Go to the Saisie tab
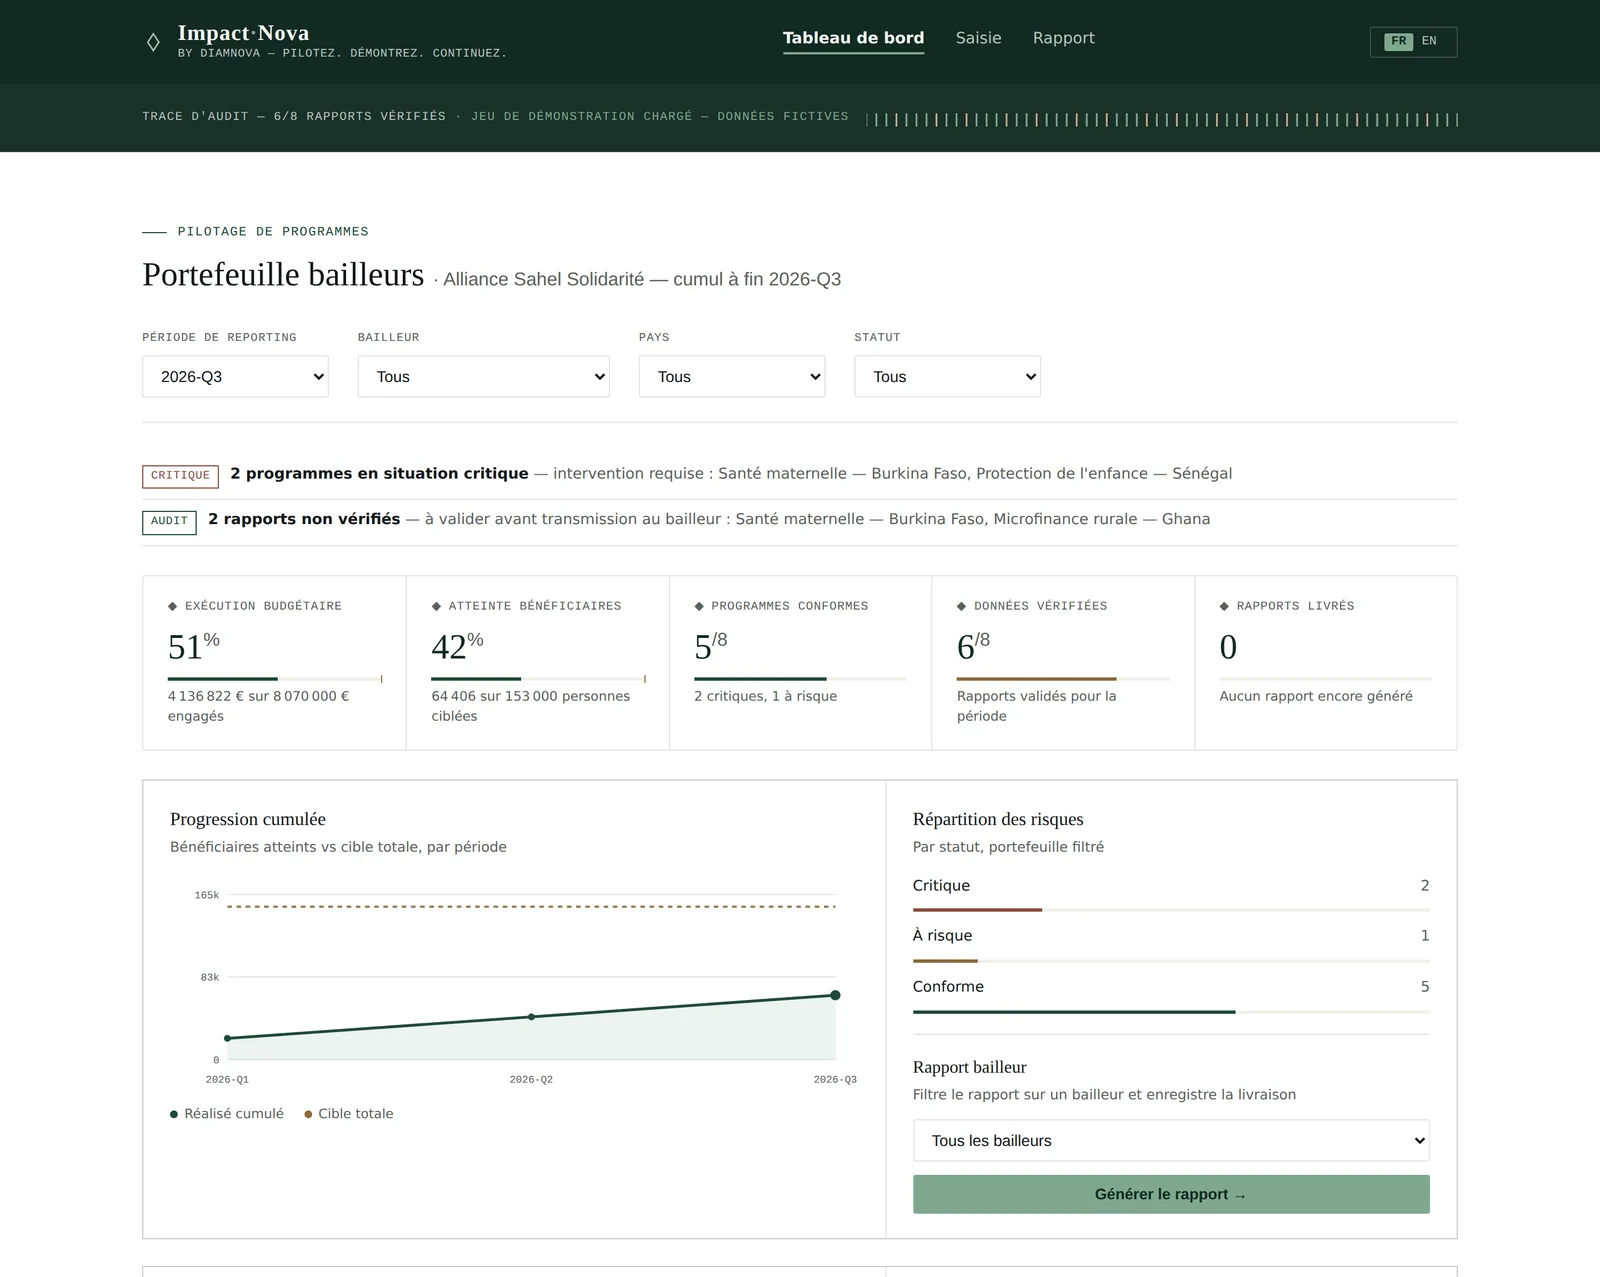Image resolution: width=1600 pixels, height=1277 pixels. pyautogui.click(x=978, y=38)
